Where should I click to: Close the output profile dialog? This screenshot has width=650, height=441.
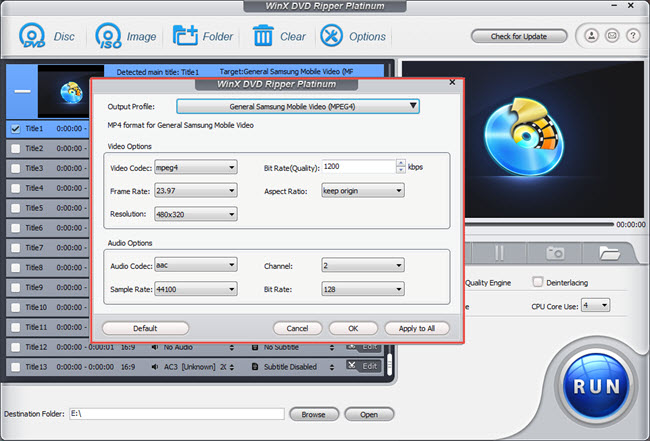pyautogui.click(x=452, y=82)
